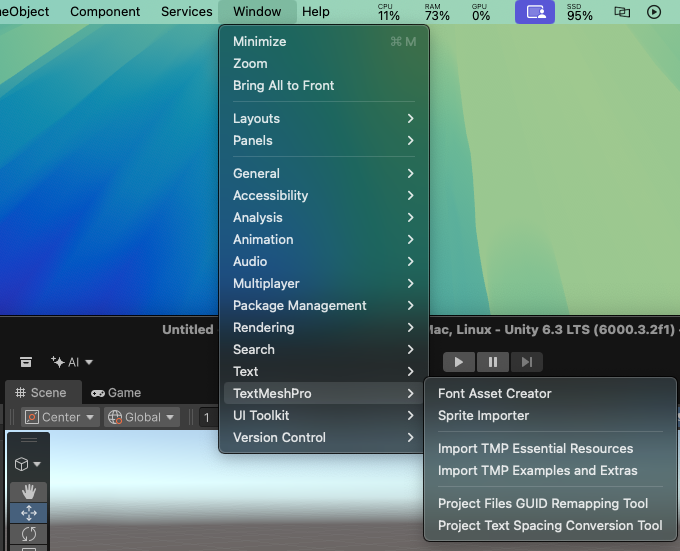Click the grid snap value field showing 1
The width and height of the screenshot is (680, 551).
coord(209,417)
